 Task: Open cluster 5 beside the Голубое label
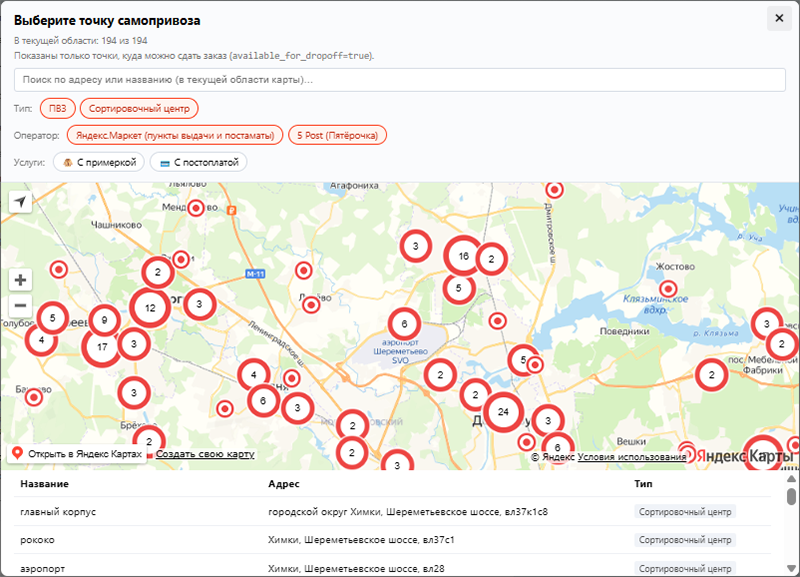53,318
